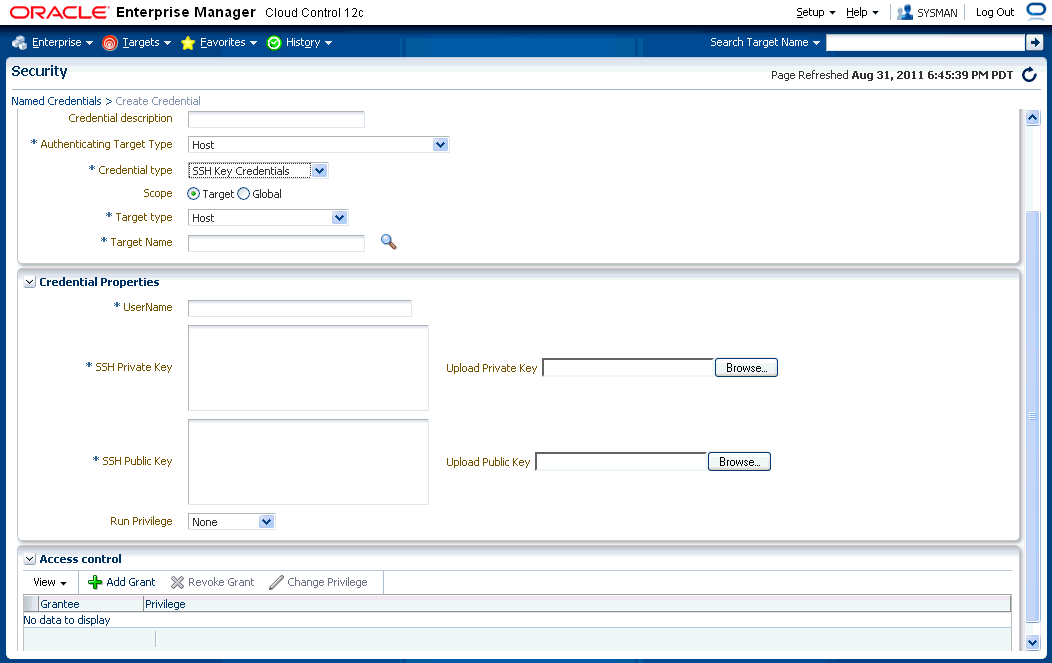Click the Target Name input field

pos(276,243)
